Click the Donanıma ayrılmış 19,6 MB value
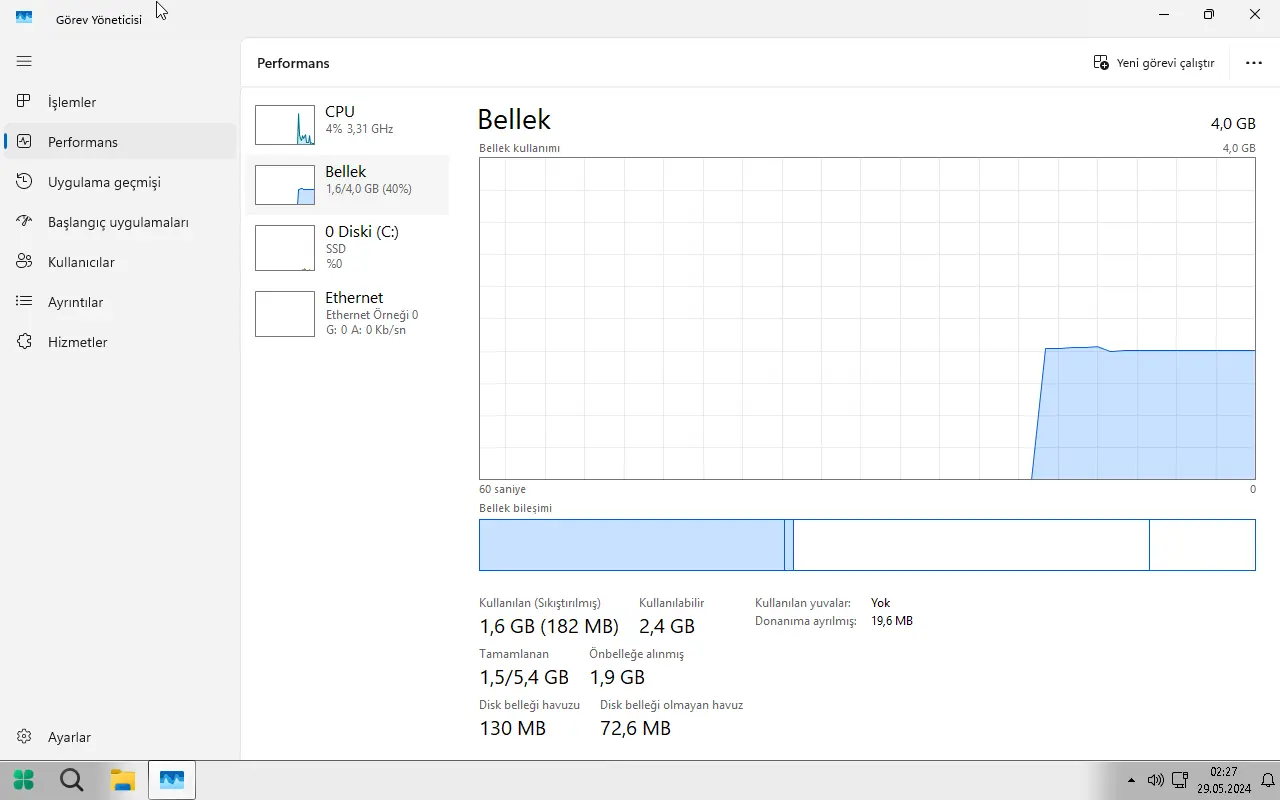 [892, 621]
